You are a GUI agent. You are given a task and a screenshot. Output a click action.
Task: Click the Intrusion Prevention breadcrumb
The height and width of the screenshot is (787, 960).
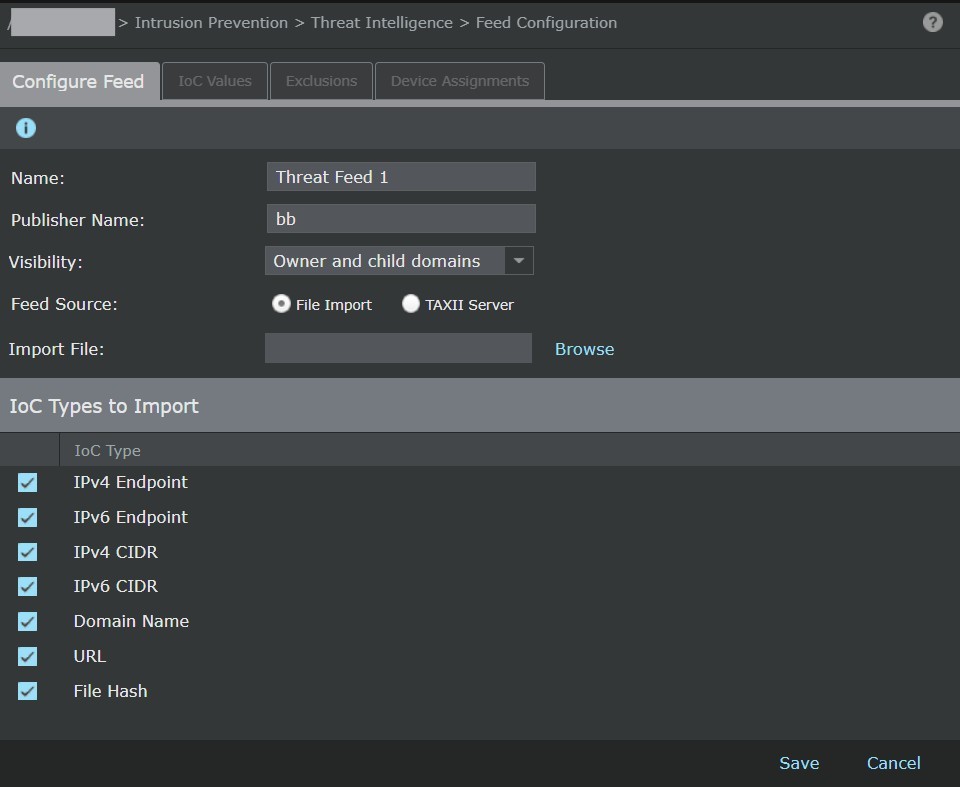[x=211, y=23]
